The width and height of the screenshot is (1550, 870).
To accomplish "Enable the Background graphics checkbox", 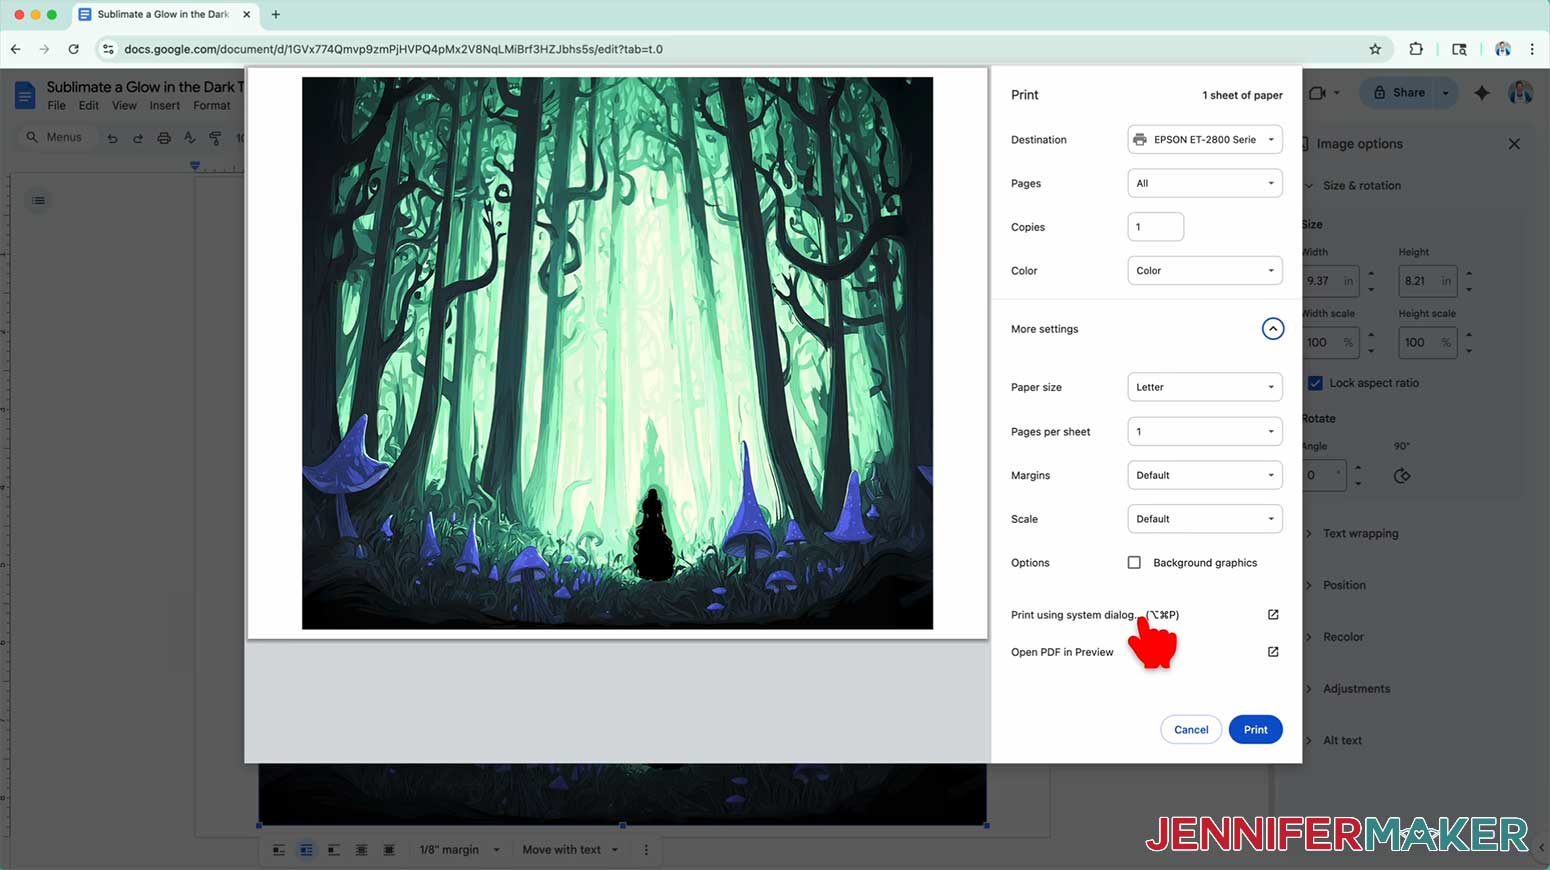I will 1134,563.
